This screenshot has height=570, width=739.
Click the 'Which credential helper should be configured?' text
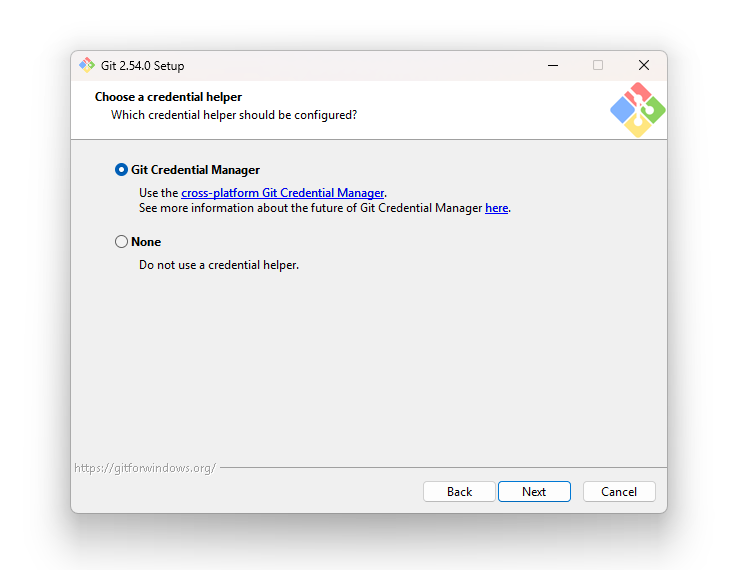click(x=234, y=115)
